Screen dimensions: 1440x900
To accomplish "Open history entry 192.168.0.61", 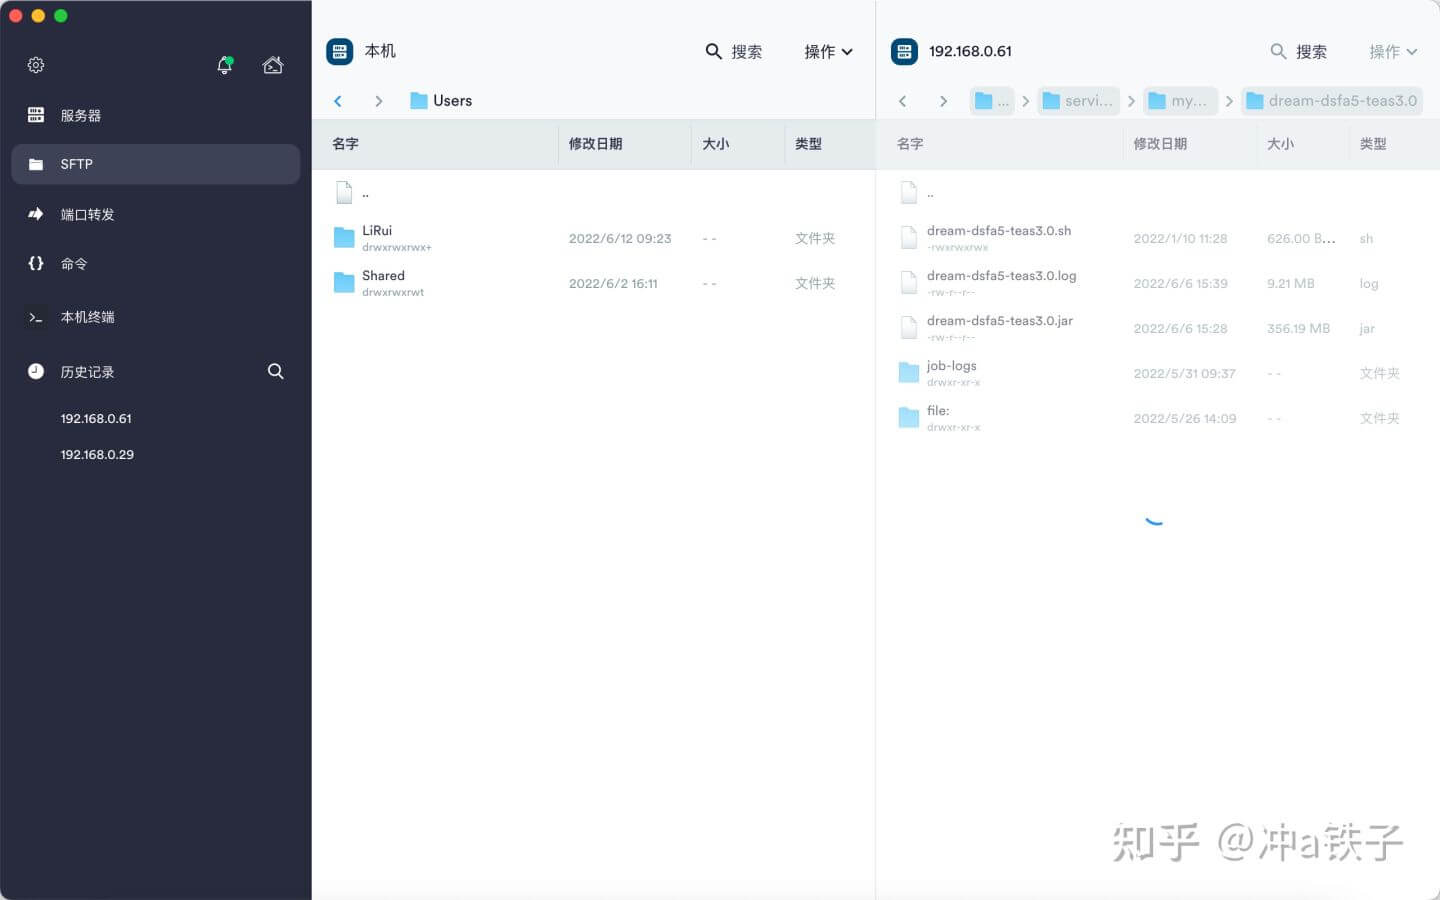I will click(96, 418).
